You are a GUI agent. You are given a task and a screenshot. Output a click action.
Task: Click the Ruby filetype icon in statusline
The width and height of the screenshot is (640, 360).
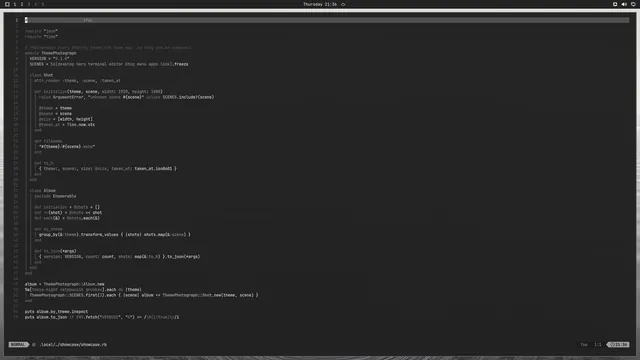click(x=34, y=344)
